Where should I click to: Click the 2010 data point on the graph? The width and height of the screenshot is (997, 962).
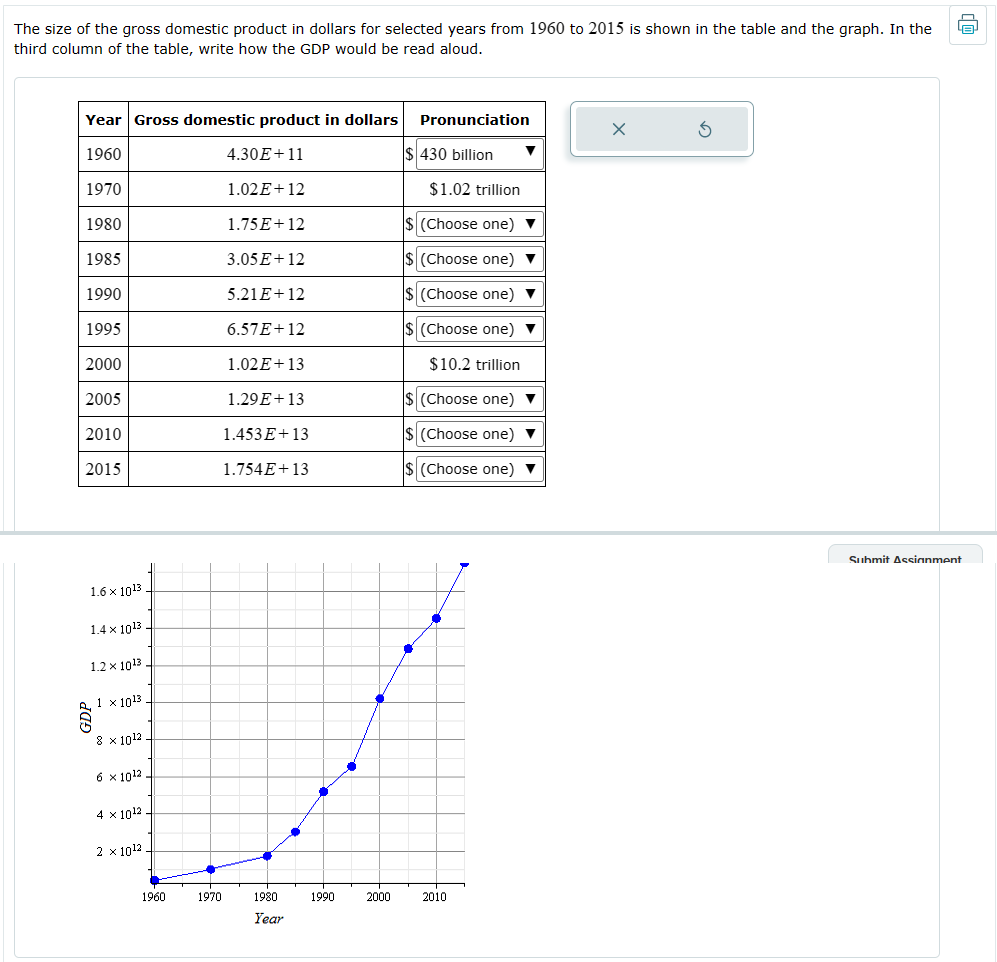[x=436, y=618]
